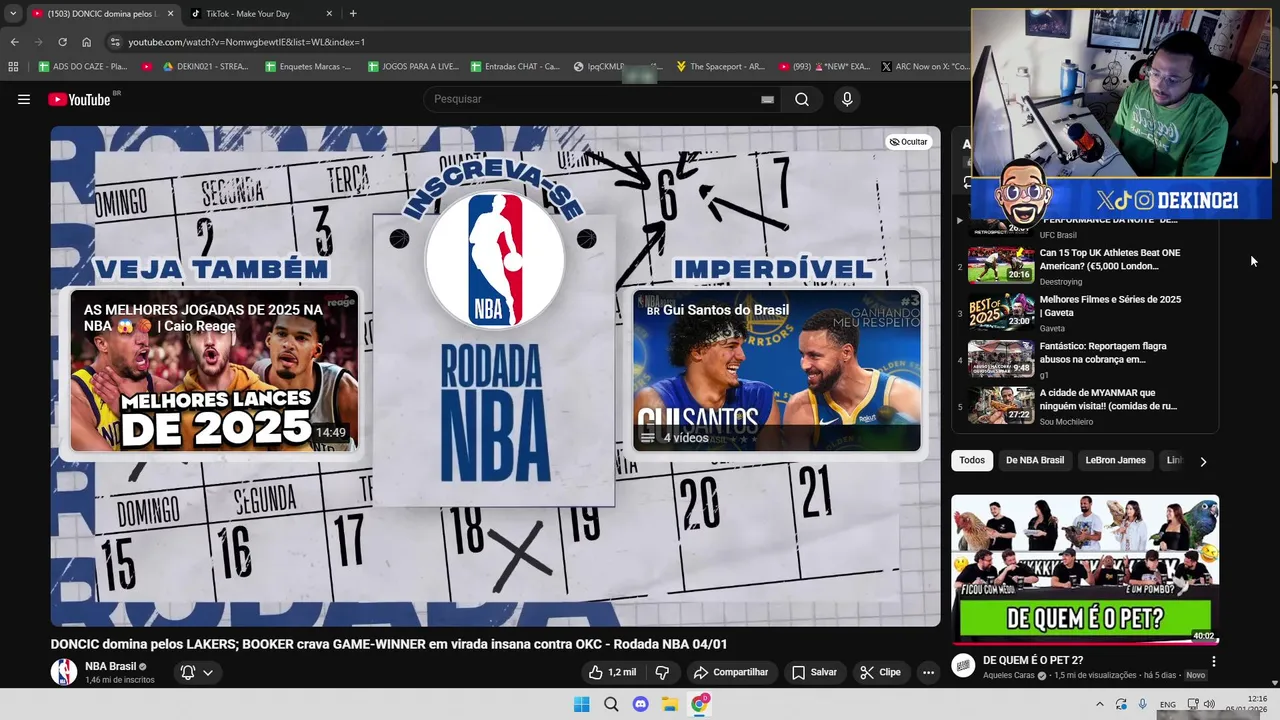Open Enquetes Marcas bookmark
The height and width of the screenshot is (720, 1280).
(308, 67)
